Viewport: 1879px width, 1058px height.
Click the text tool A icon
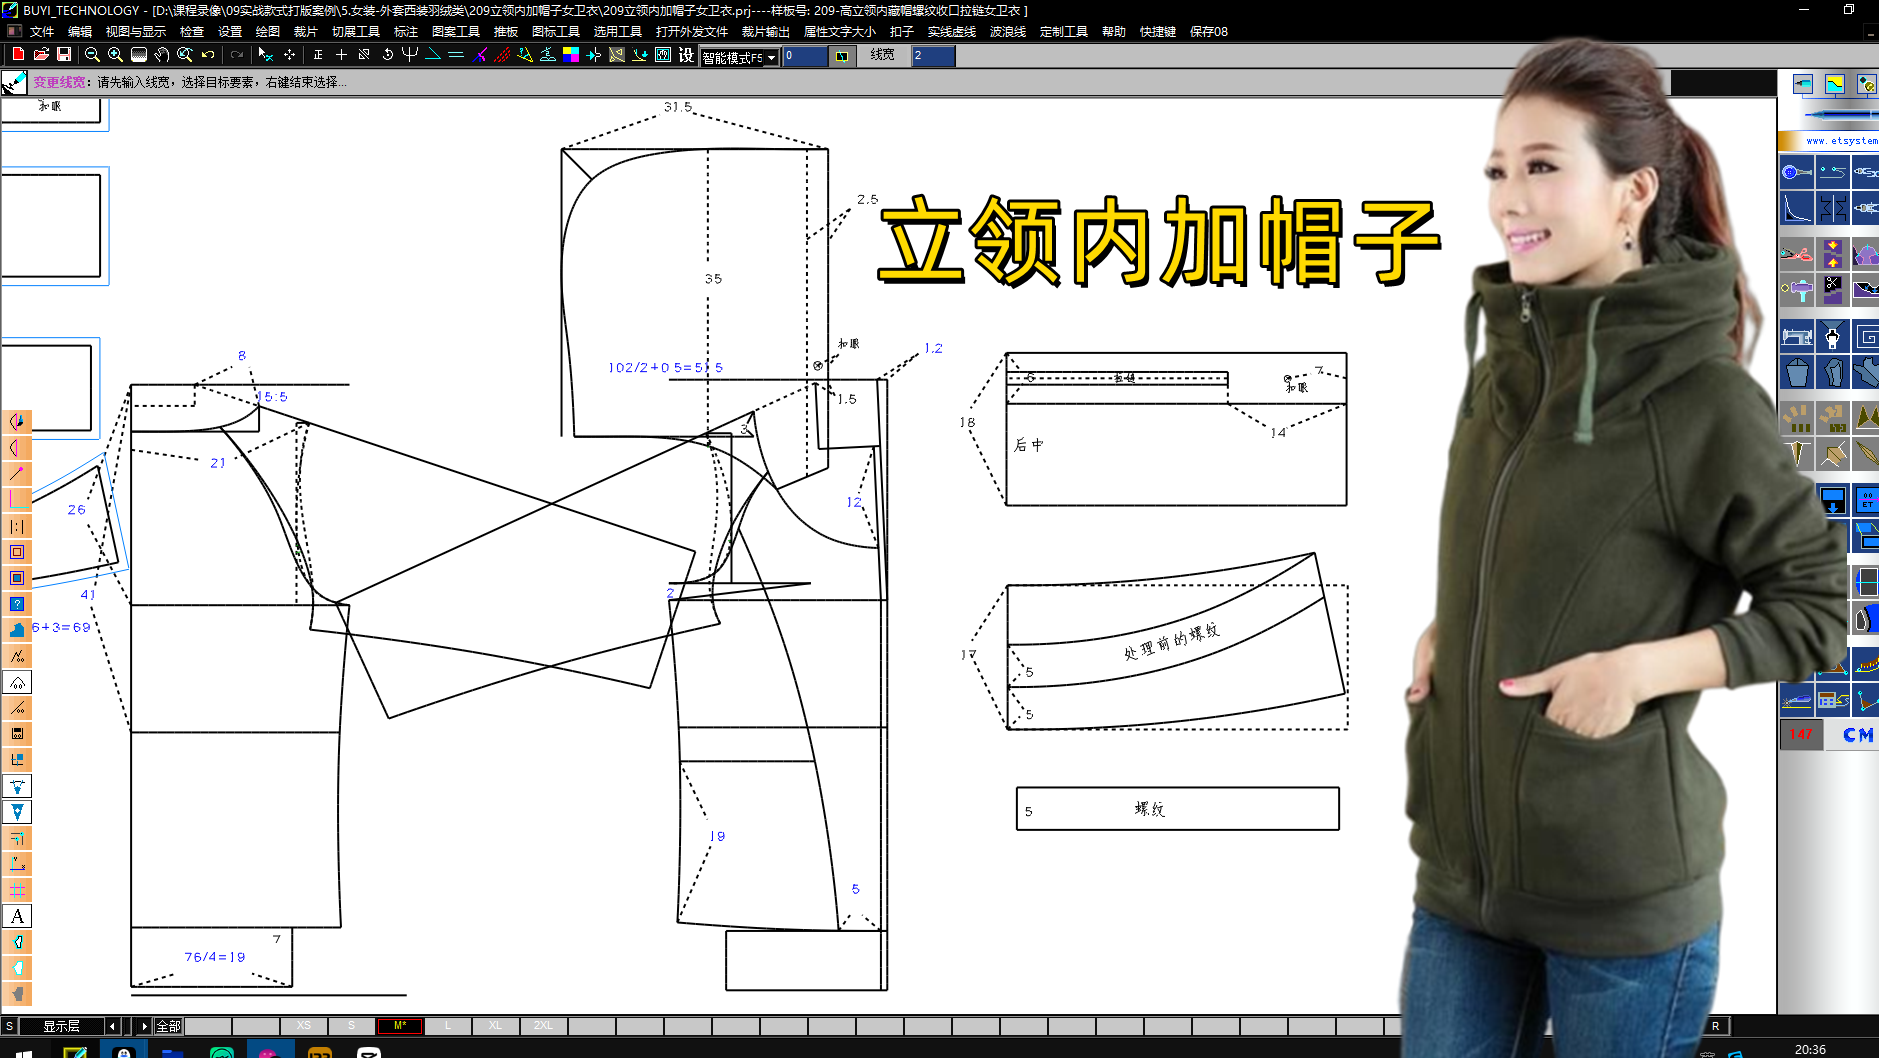pyautogui.click(x=17, y=916)
